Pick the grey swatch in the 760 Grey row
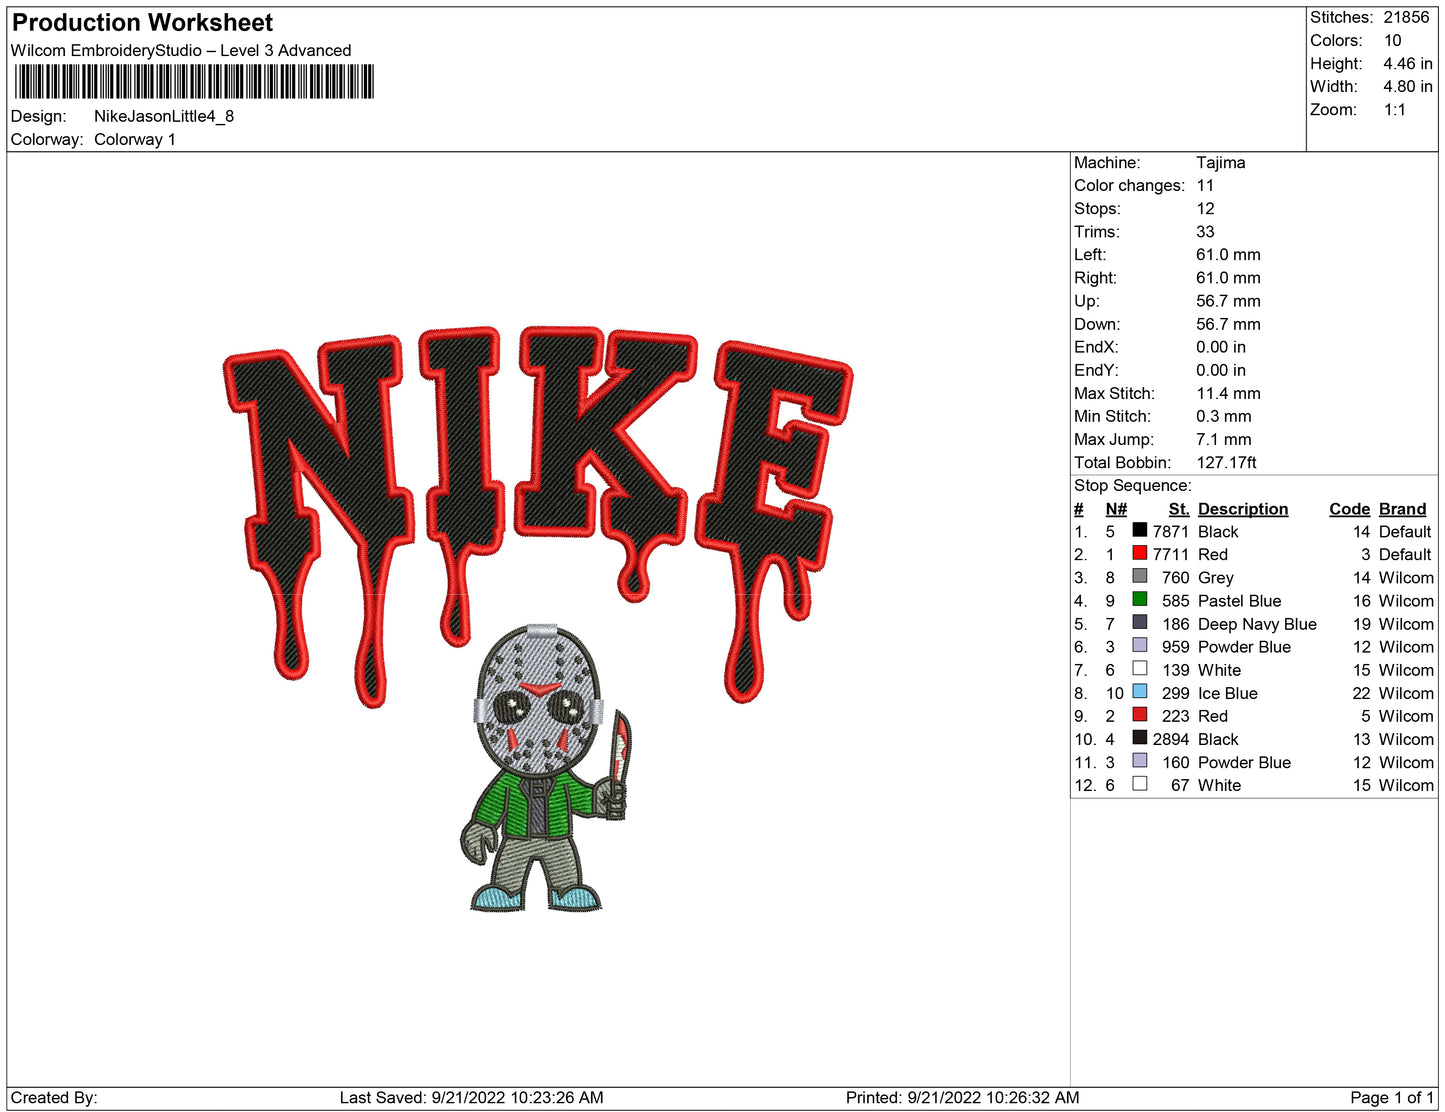The height and width of the screenshot is (1112, 1445). tap(1139, 576)
